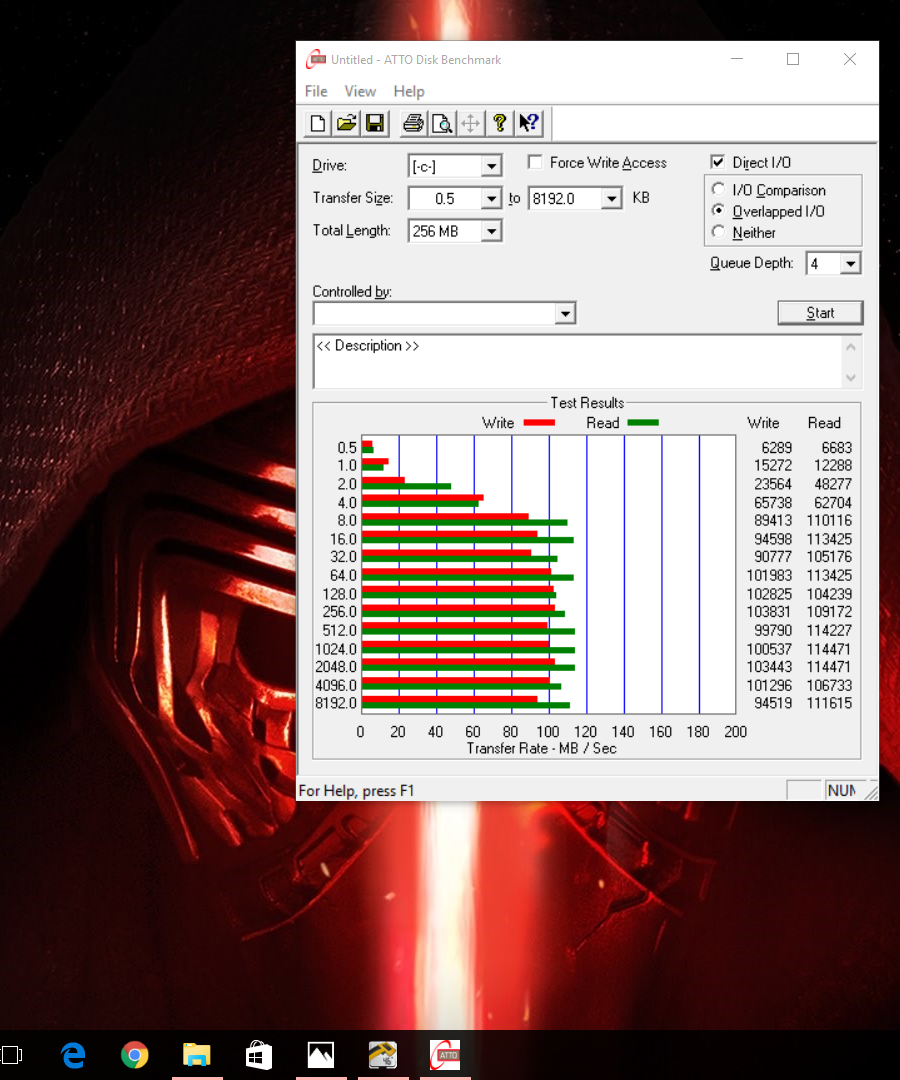Open Transfer Size minimum 0.5 dropdown
This screenshot has height=1080, width=900.
click(491, 198)
